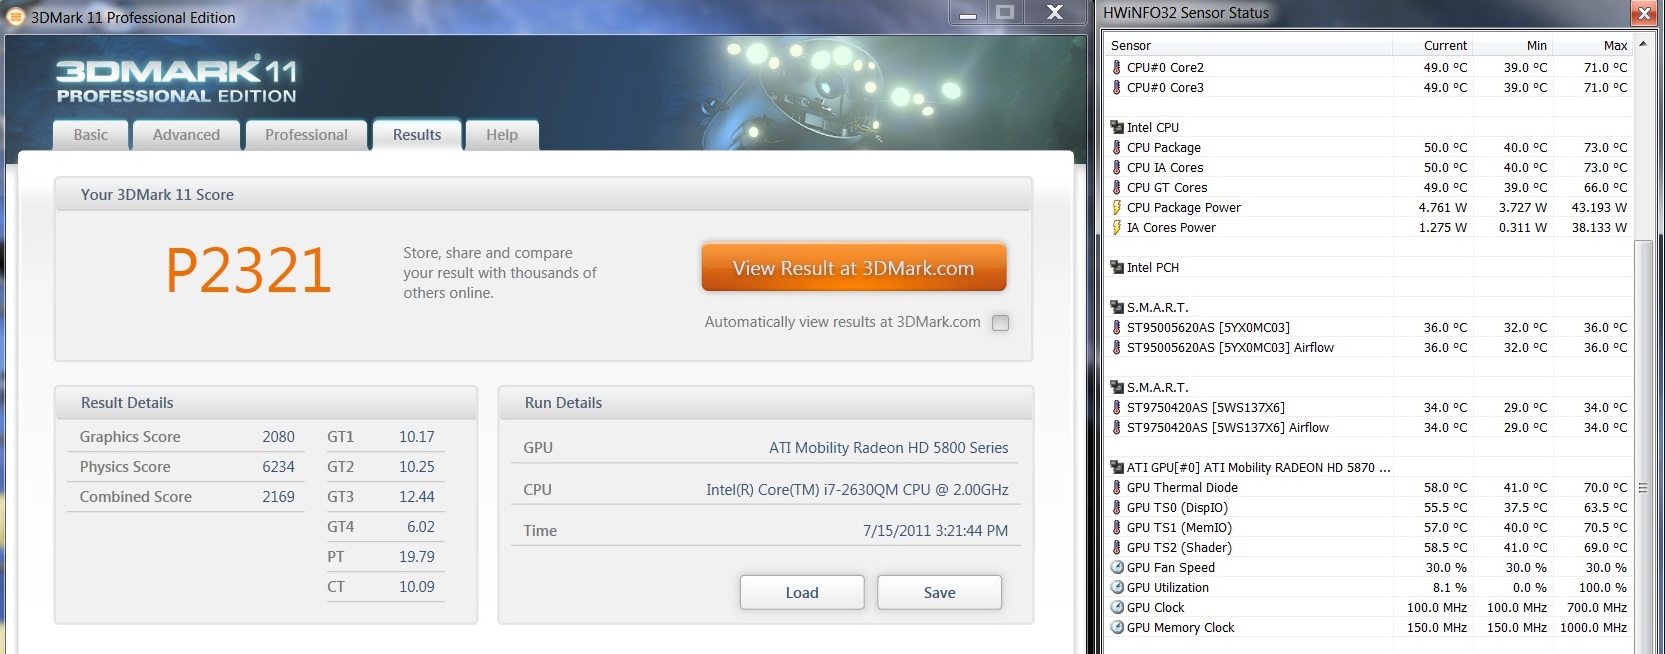1665x654 pixels.
Task: Click the Sensor column header in HWiNFO32
Action: pos(1249,45)
